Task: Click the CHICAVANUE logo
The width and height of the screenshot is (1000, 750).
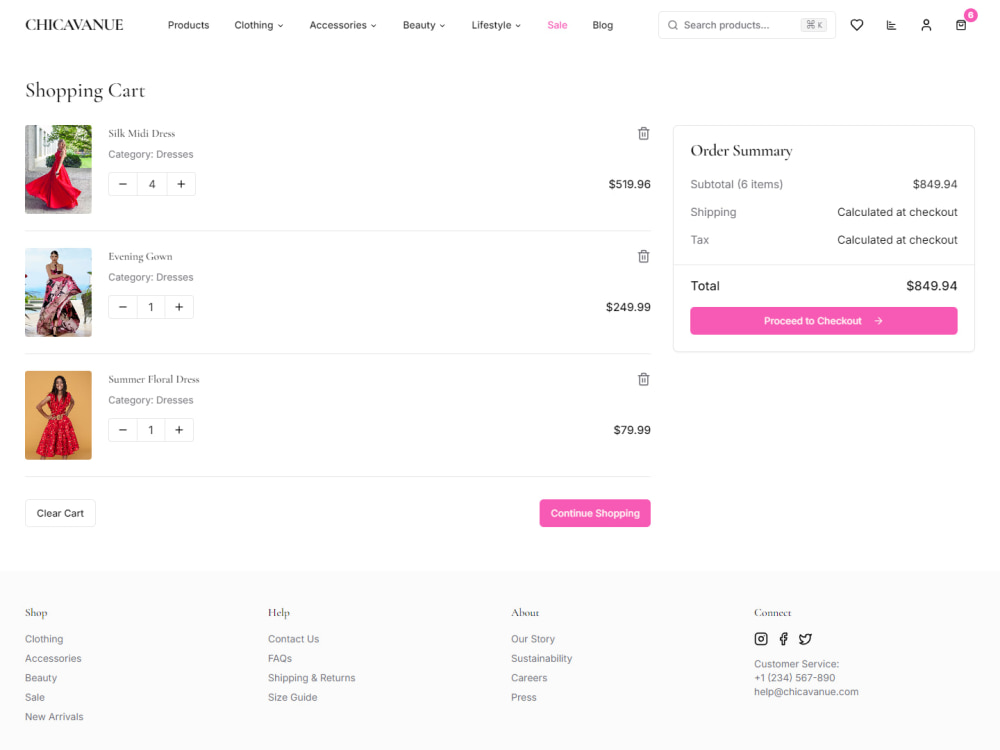Action: 74,25
